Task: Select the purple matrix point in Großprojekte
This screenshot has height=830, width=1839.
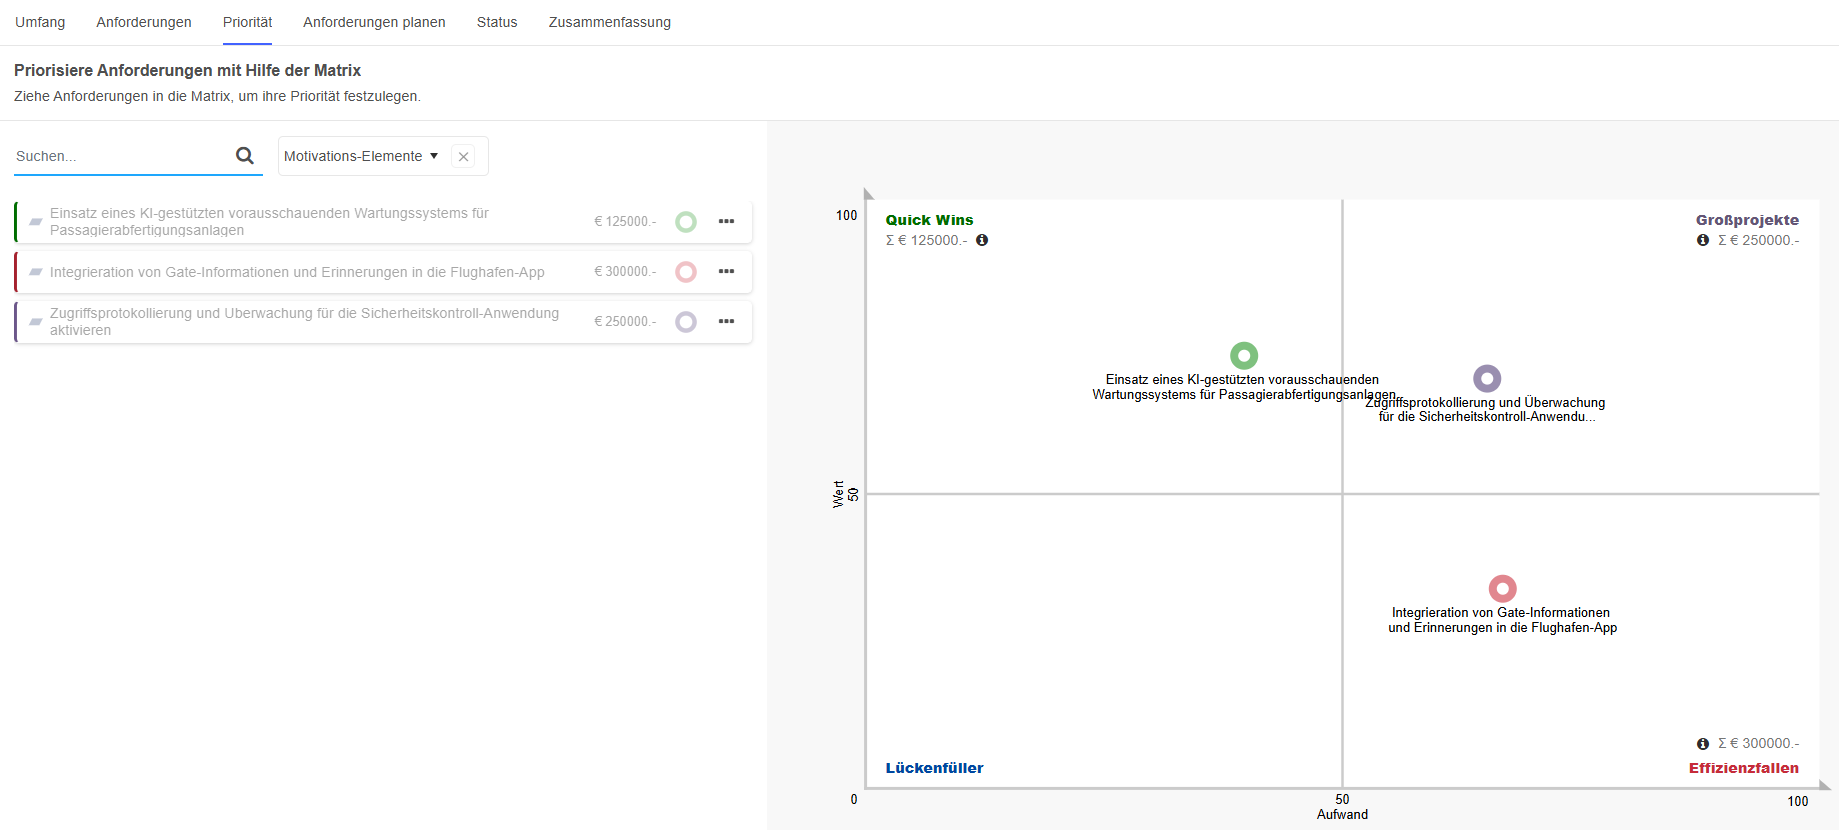Action: tap(1487, 379)
